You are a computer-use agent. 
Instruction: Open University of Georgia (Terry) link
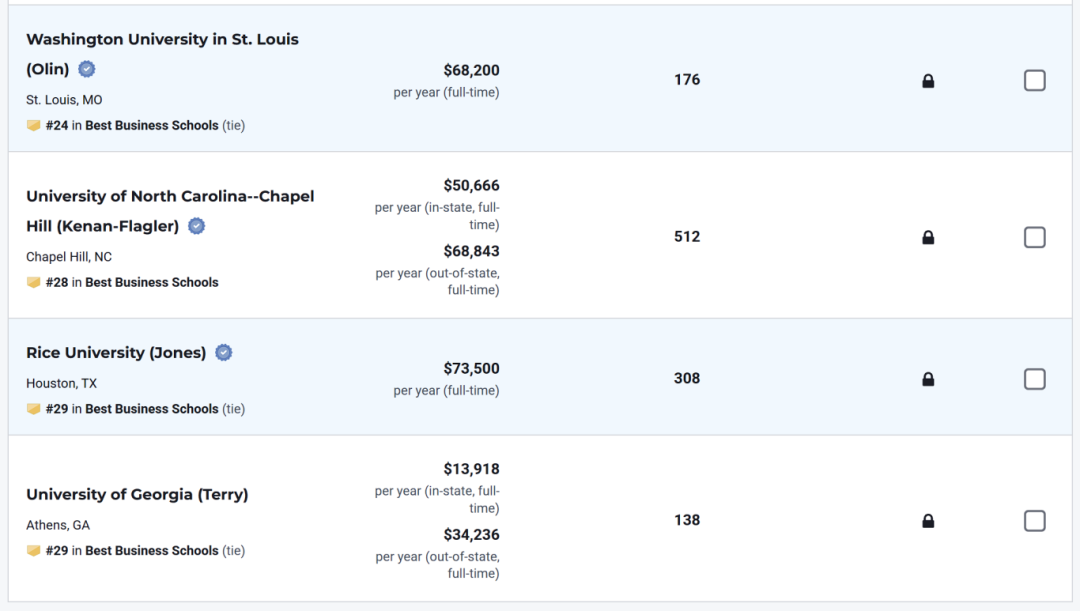(137, 495)
